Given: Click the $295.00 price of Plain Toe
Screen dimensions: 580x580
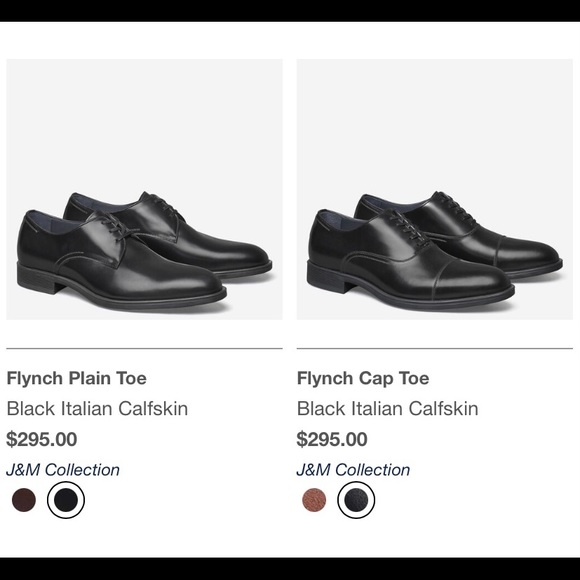Looking at the screenshot, I should coord(42,439).
